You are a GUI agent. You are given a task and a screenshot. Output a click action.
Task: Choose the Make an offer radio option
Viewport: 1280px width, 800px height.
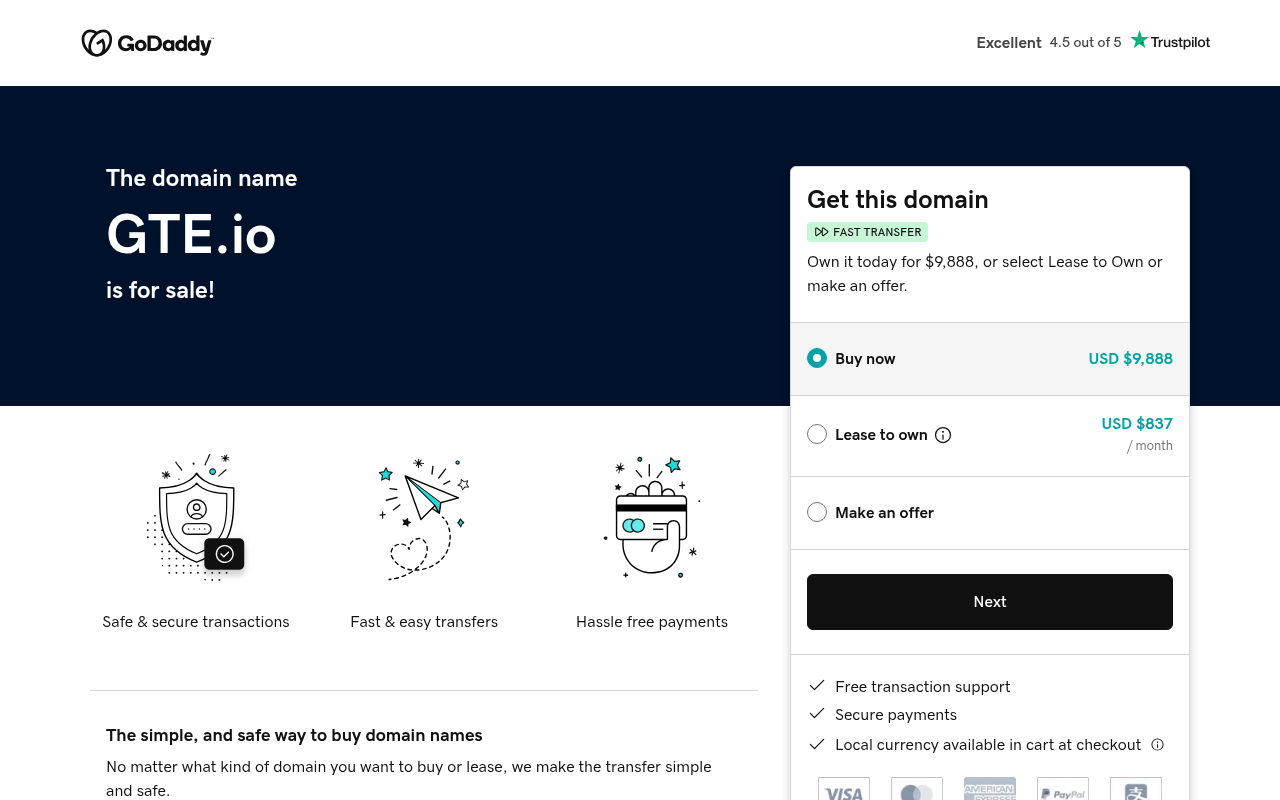[817, 512]
